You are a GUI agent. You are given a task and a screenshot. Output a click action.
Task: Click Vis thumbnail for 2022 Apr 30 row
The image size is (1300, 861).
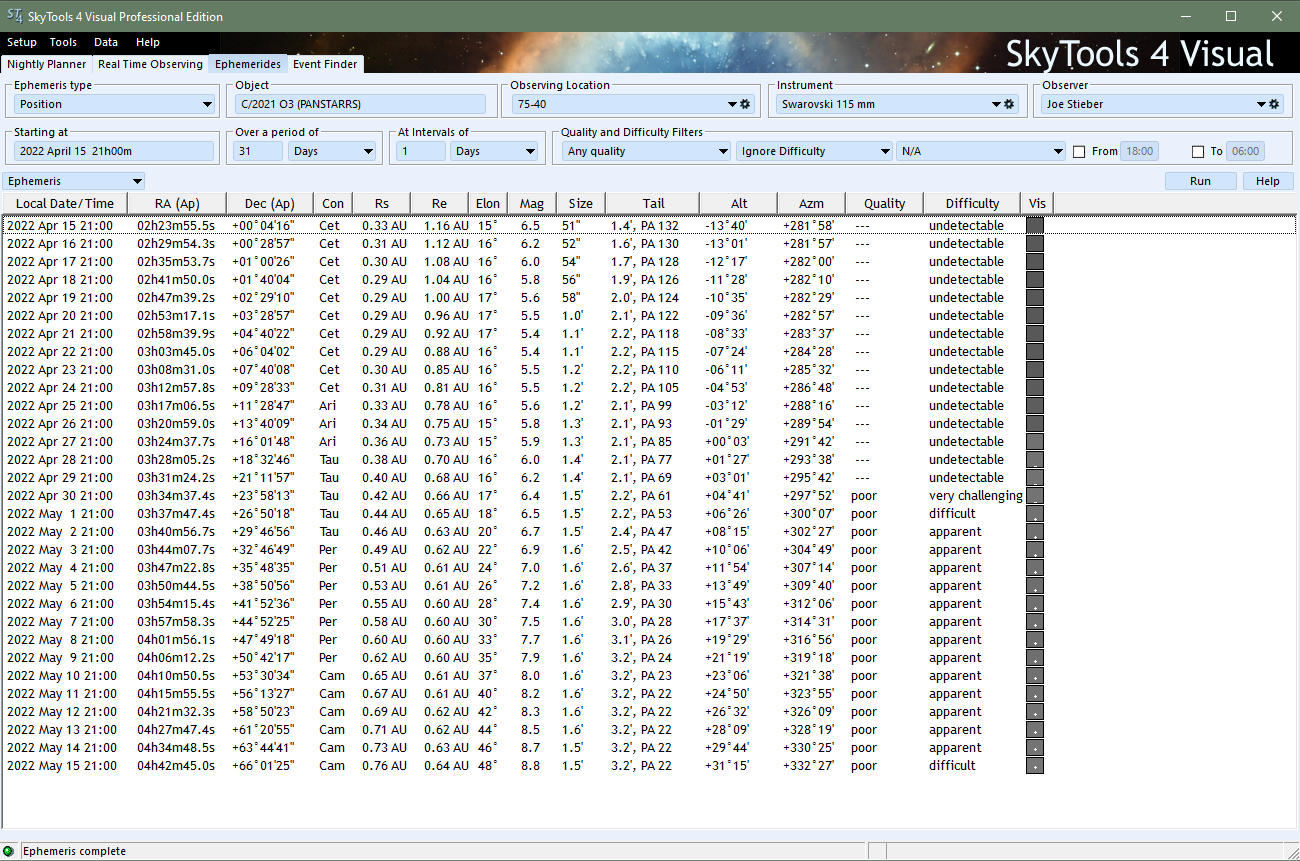(x=1035, y=496)
